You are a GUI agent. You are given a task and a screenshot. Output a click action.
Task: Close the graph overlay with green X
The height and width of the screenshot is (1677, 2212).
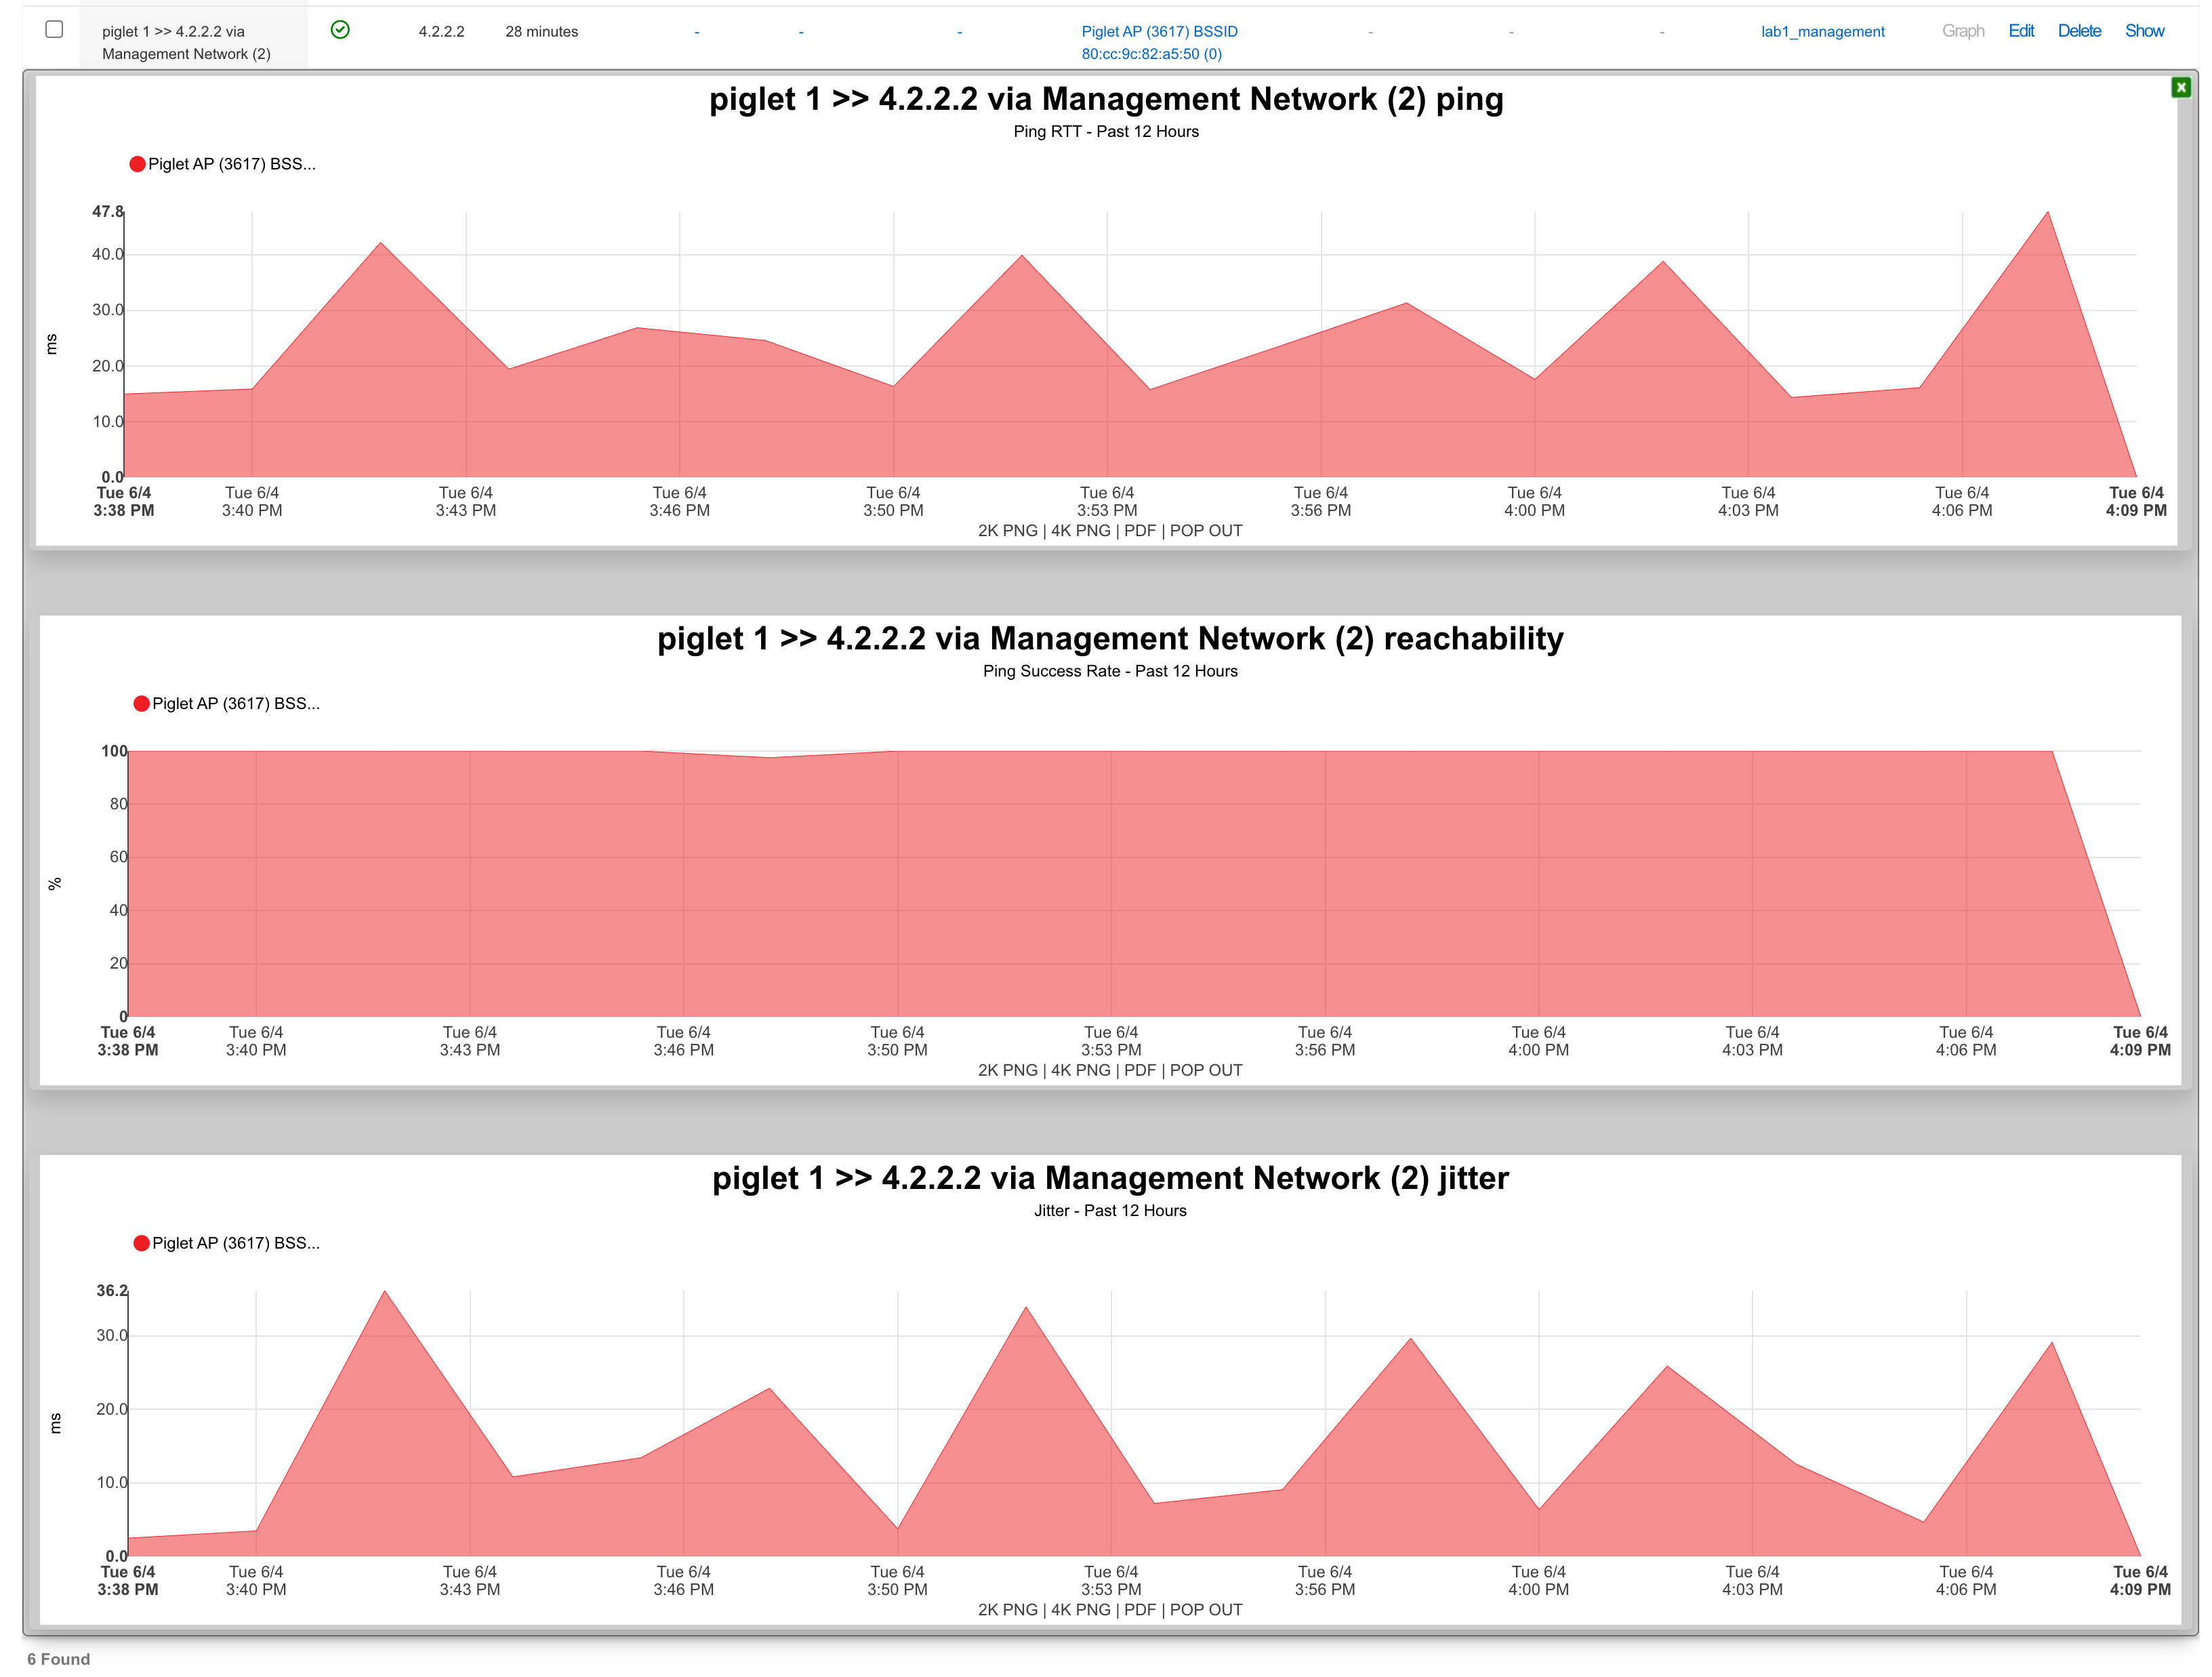pos(2181,88)
